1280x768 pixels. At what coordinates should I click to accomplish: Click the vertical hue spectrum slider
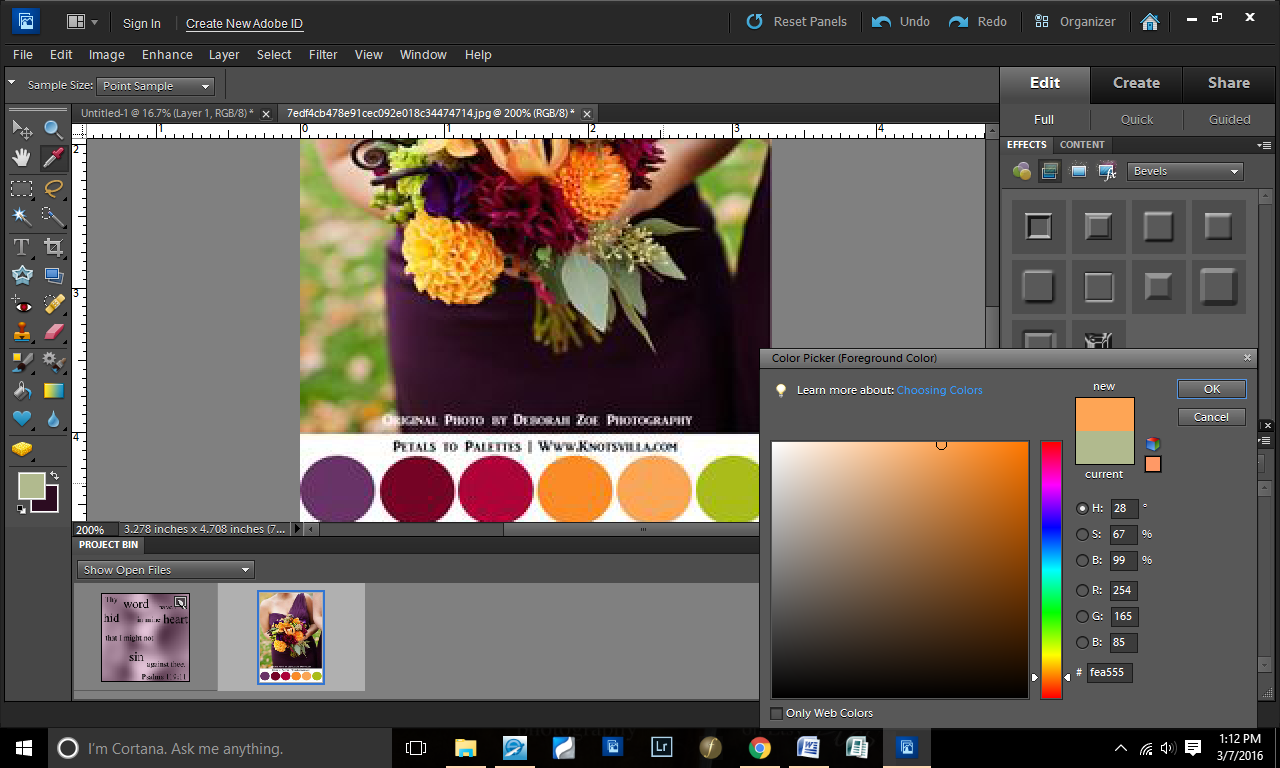(1051, 570)
